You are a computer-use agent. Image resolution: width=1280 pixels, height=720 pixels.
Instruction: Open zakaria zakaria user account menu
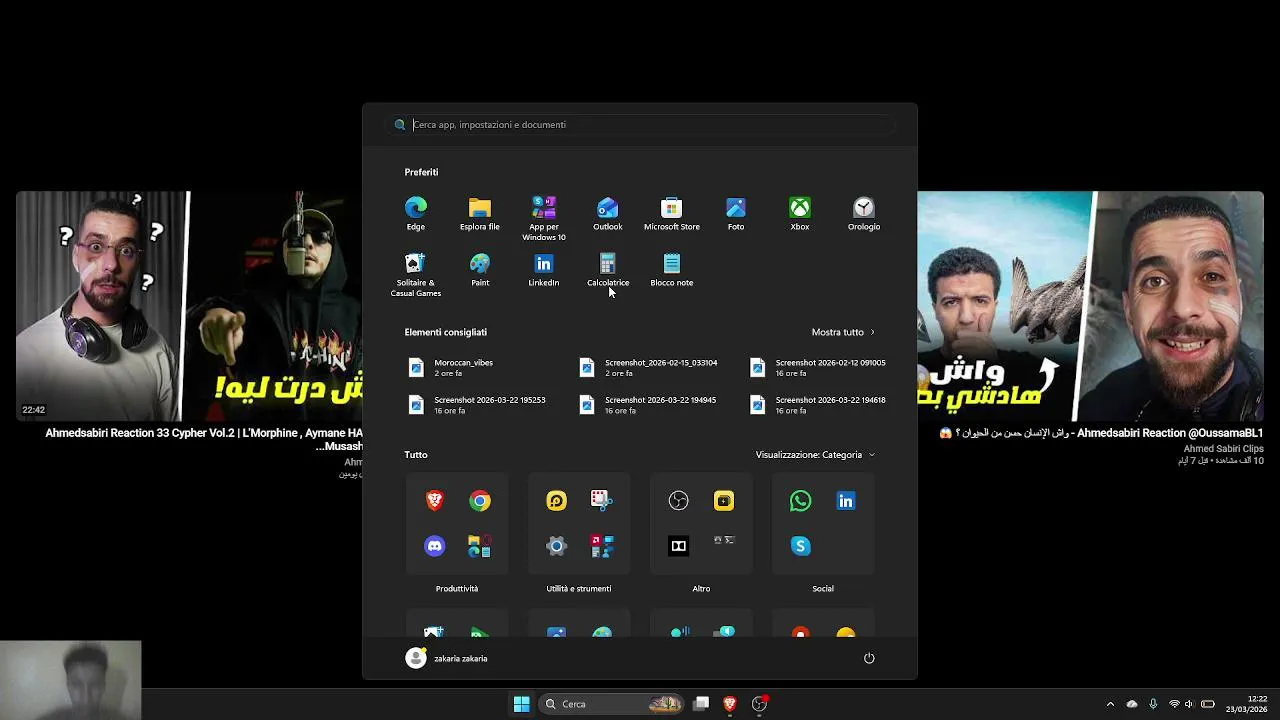pyautogui.click(x=447, y=658)
